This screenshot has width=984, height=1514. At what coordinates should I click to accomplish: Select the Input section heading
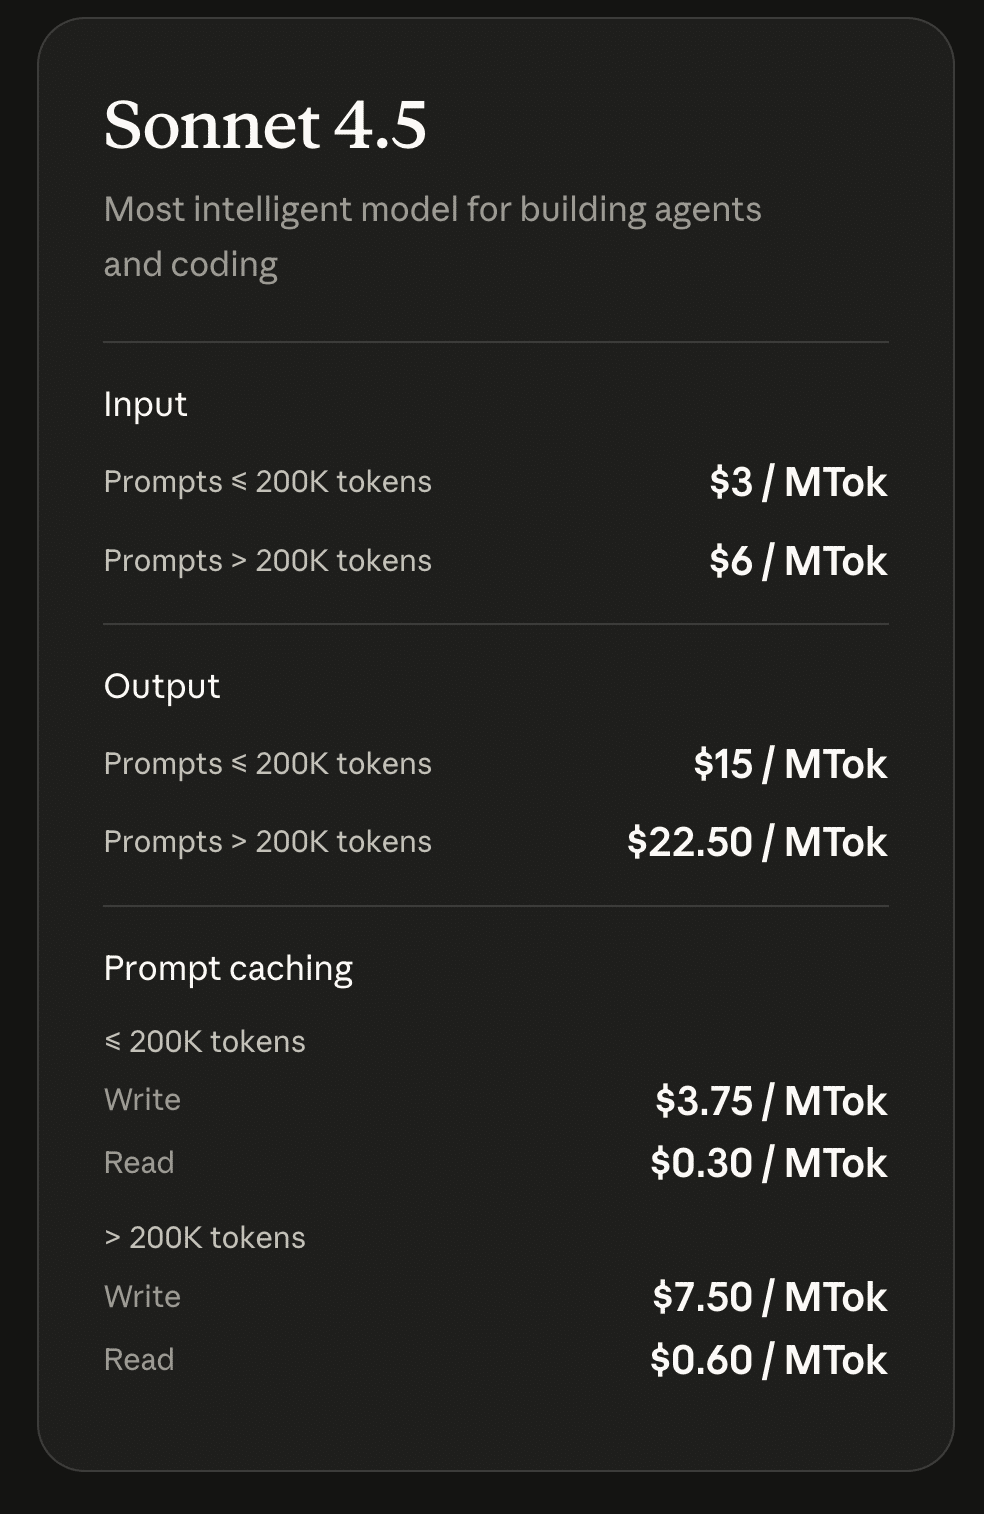pyautogui.click(x=145, y=404)
